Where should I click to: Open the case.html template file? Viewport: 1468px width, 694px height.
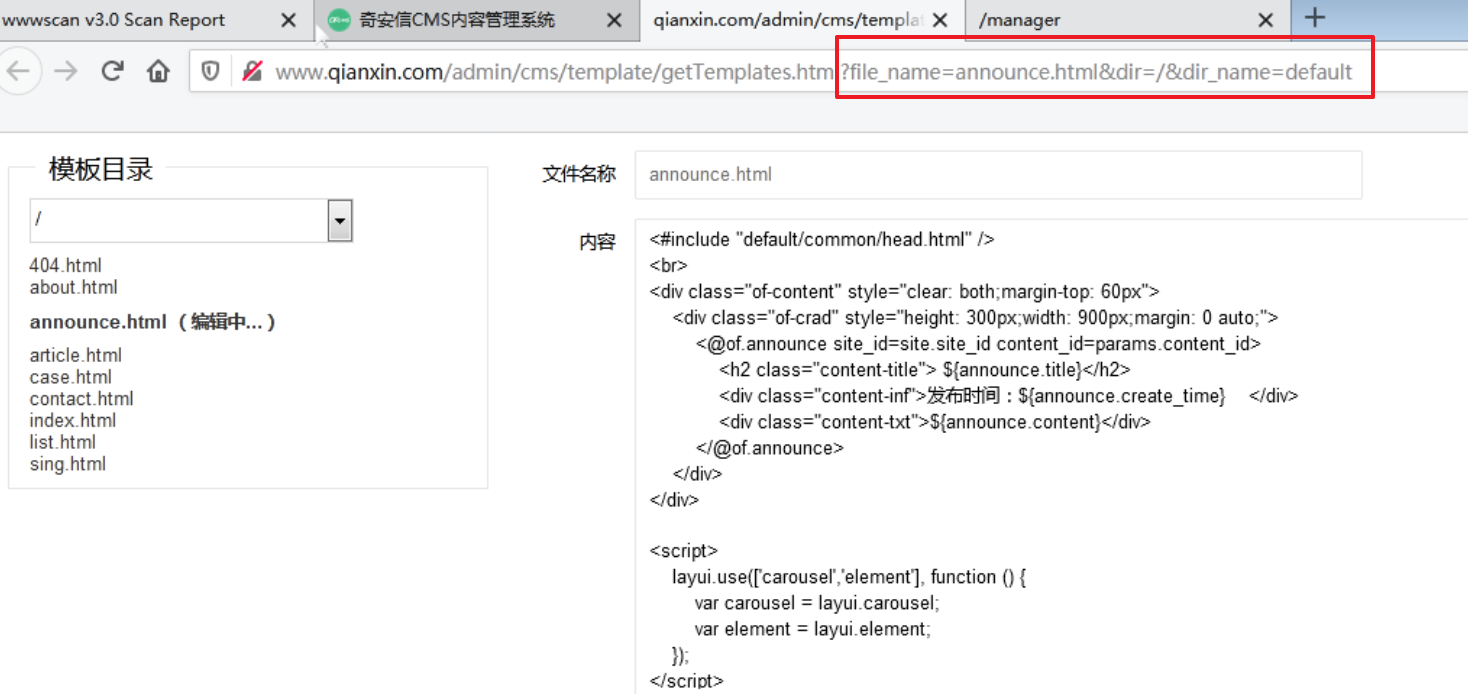tap(71, 377)
